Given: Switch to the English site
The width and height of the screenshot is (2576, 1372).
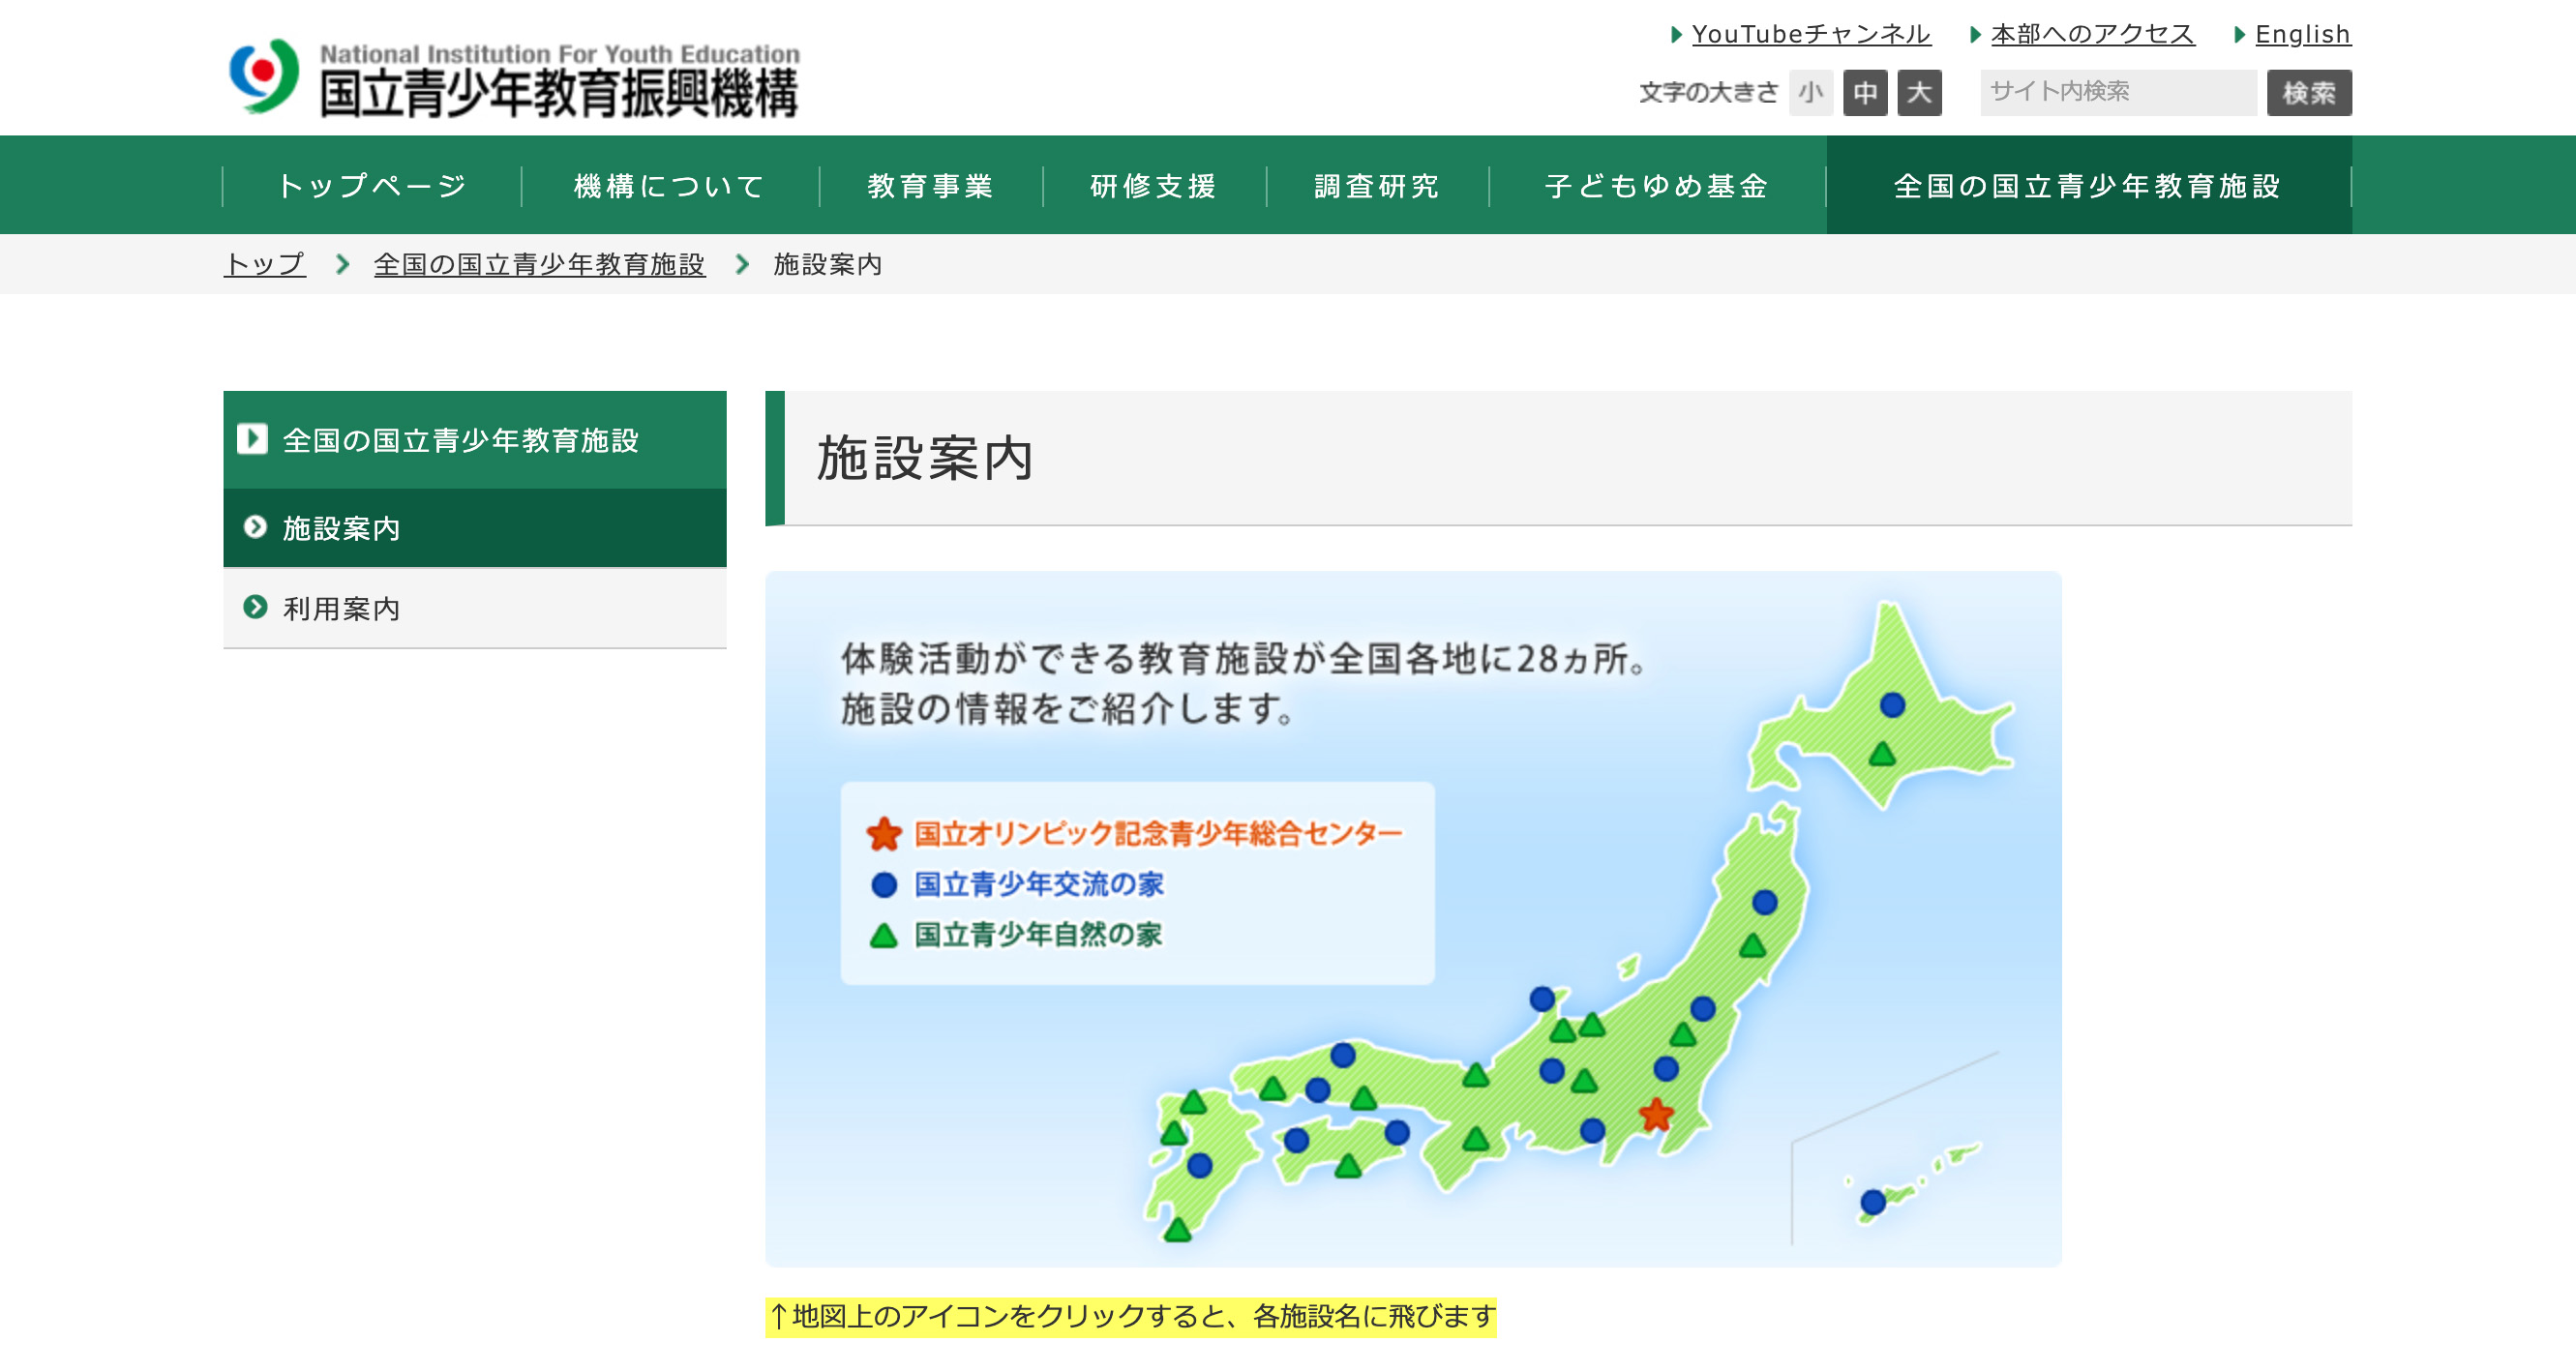Looking at the screenshot, I should 2303,34.
